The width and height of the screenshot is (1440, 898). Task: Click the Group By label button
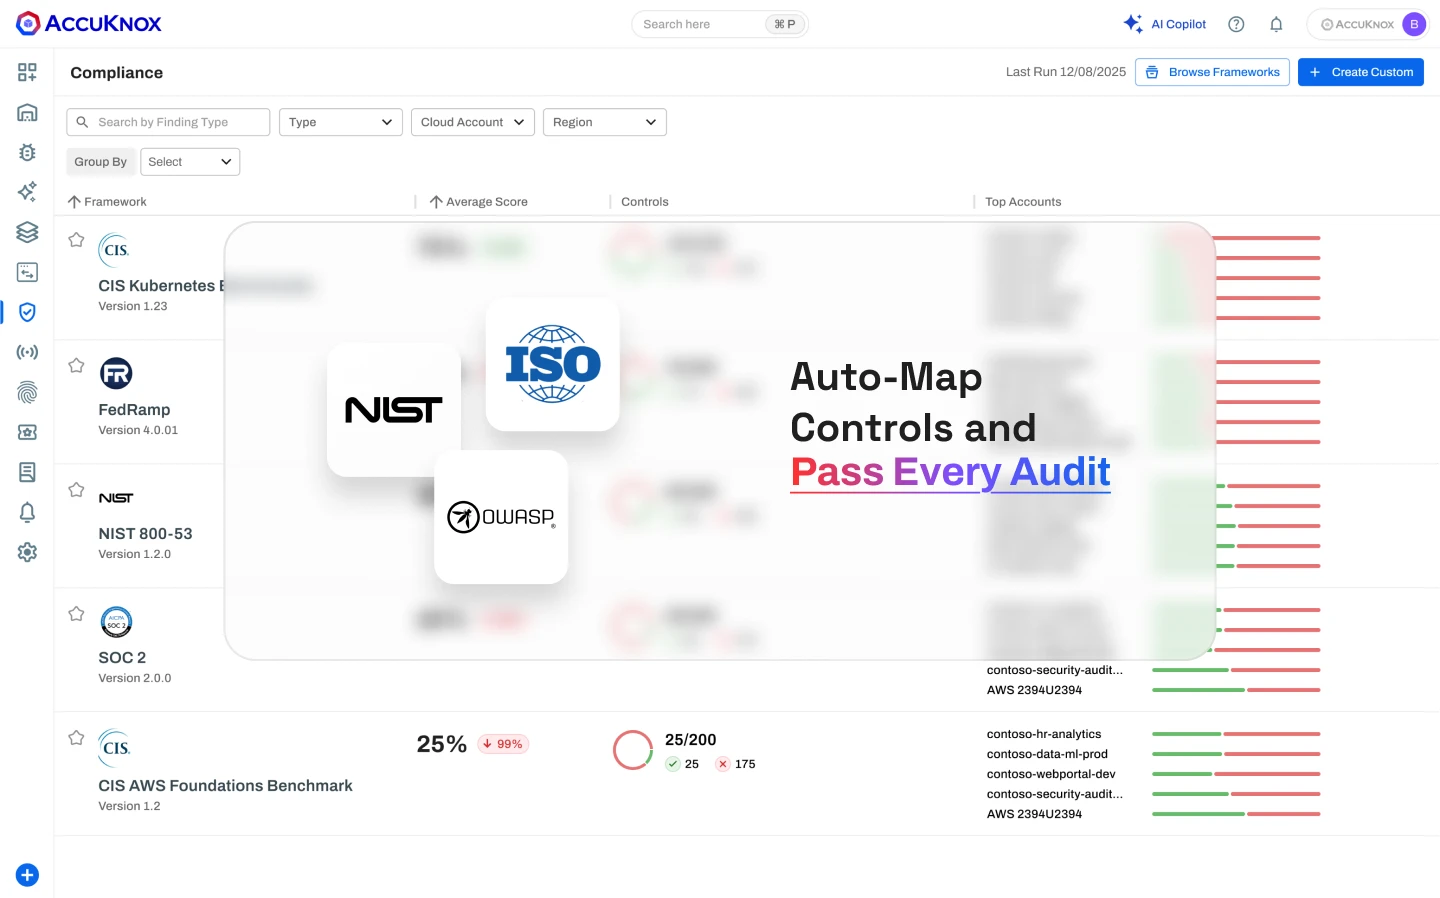[x=100, y=162]
